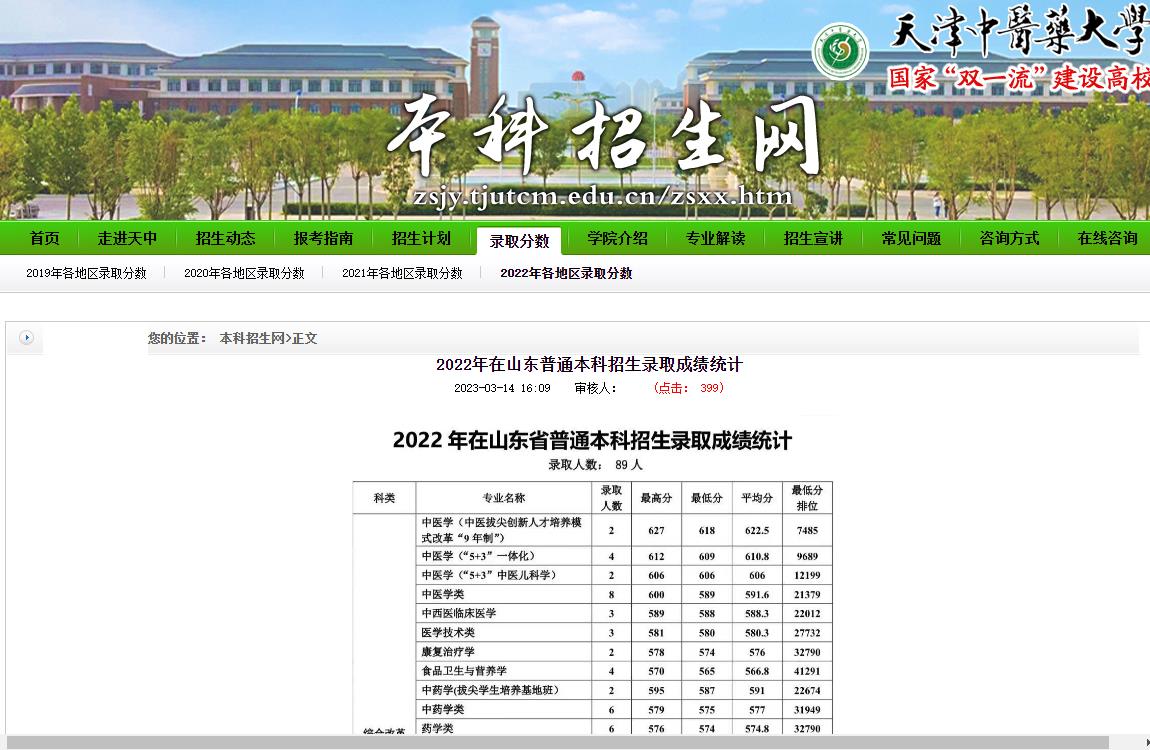Click the 最高分 column header

coord(656,498)
